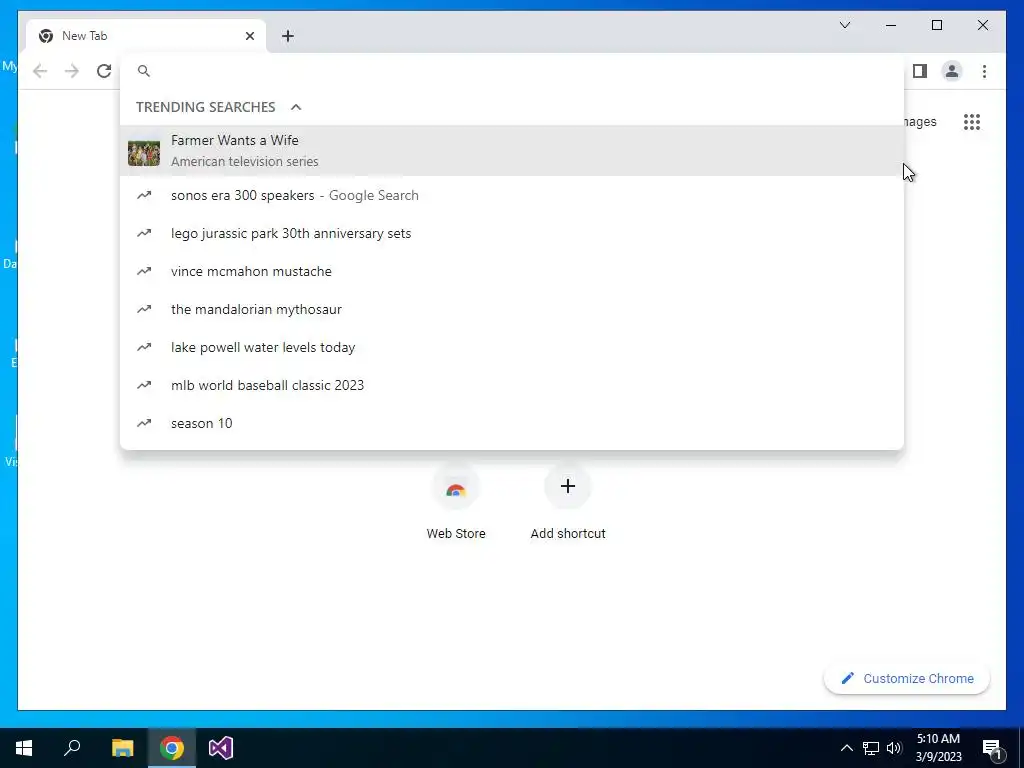
Task: Open the notification center icon
Action: tap(992, 748)
